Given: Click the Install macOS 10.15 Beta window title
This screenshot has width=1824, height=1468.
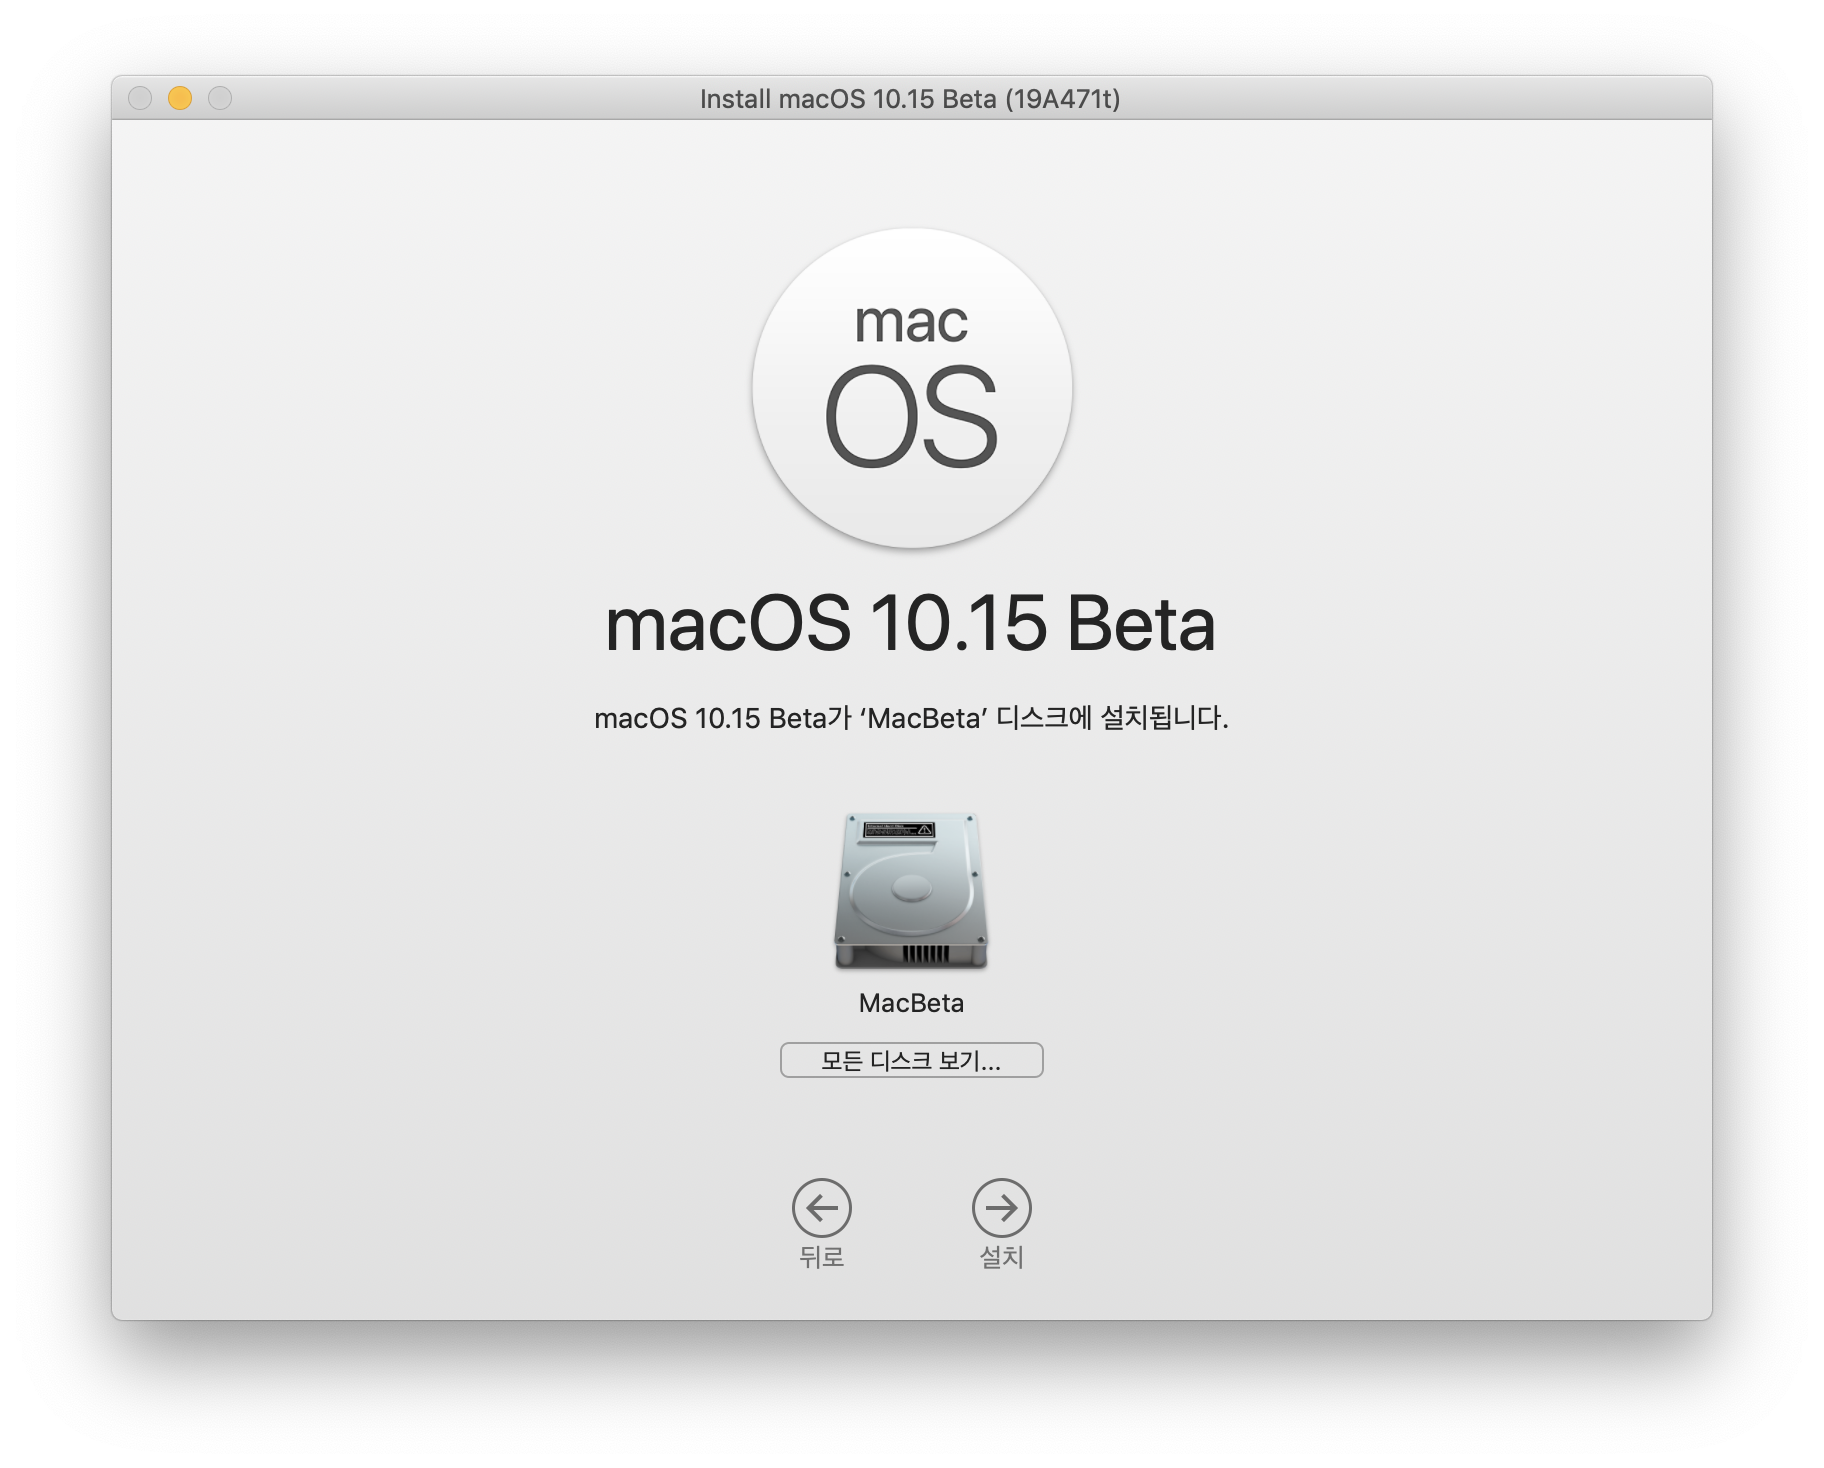Looking at the screenshot, I should [x=848, y=99].
